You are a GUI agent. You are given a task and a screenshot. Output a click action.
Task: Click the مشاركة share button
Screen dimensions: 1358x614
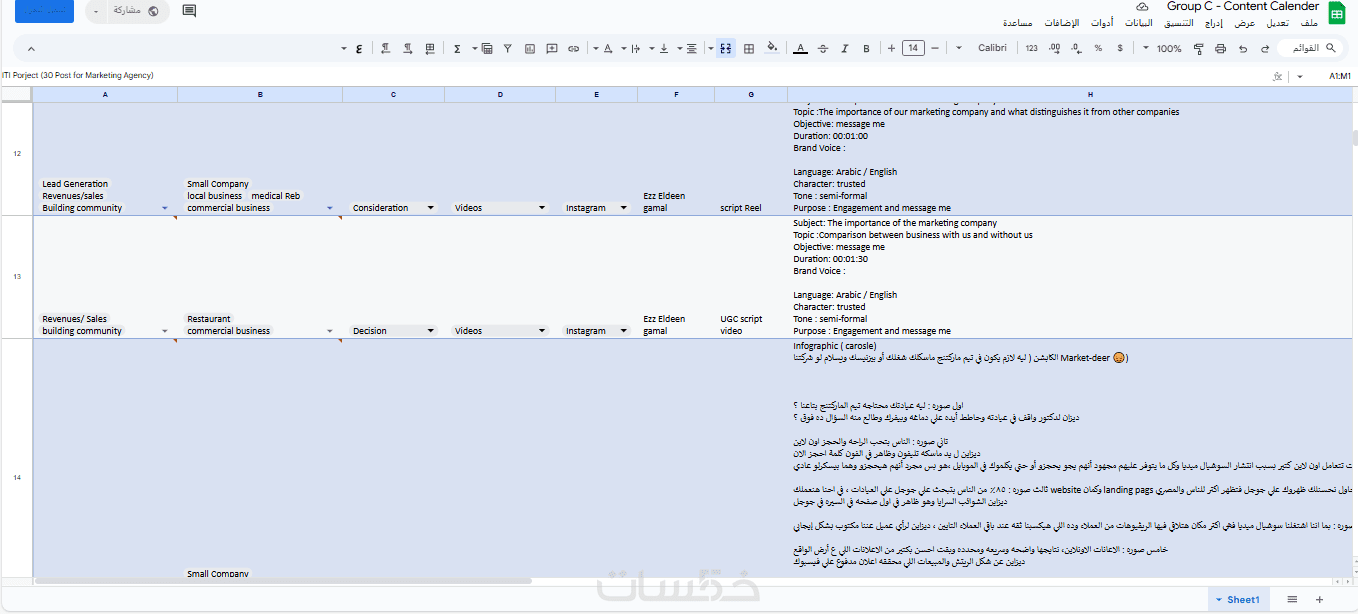pyautogui.click(x=136, y=11)
